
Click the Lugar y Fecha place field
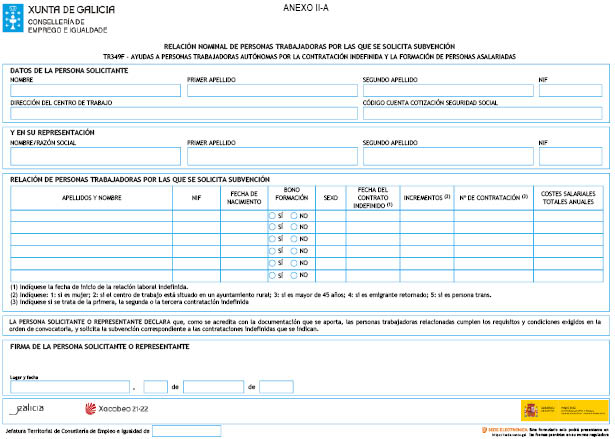click(x=70, y=387)
